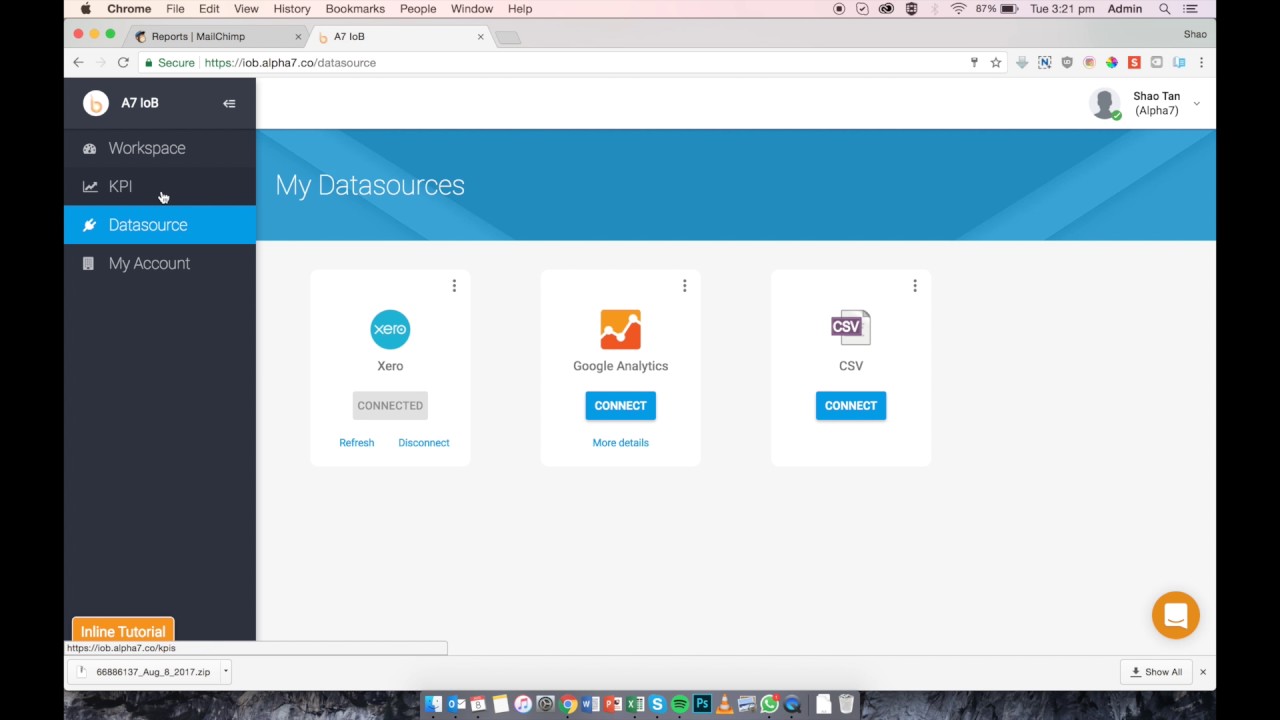Click the Xero CONNECTED status button
This screenshot has width=1280, height=720.
coord(390,405)
